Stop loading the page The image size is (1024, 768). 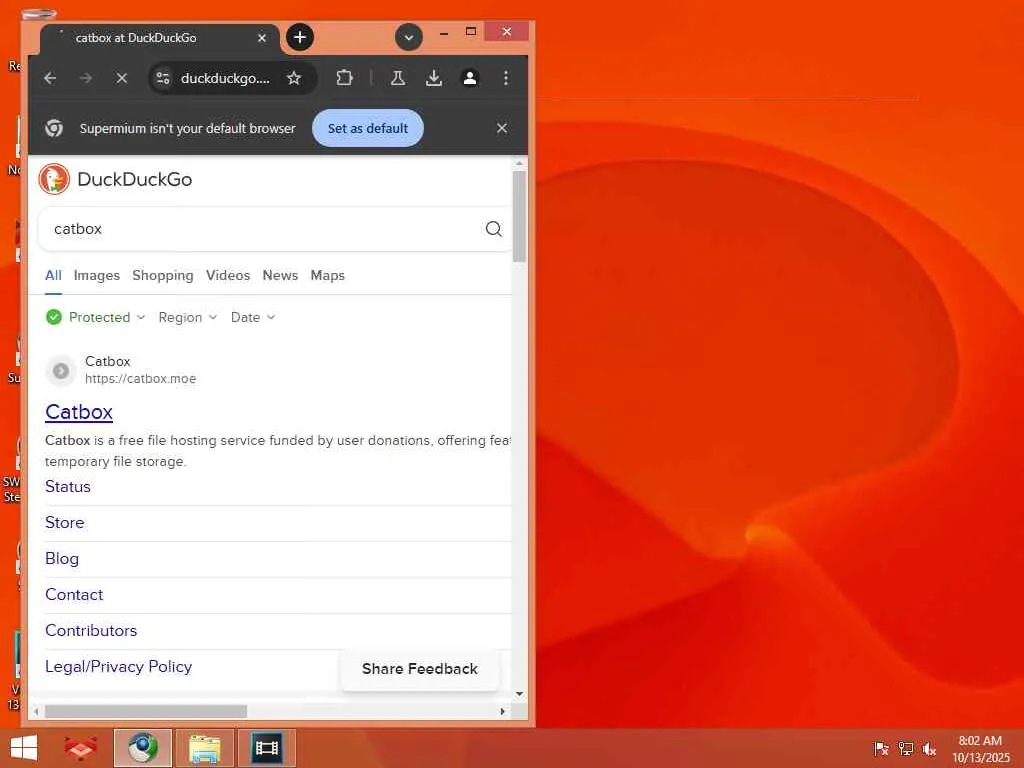pyautogui.click(x=121, y=78)
